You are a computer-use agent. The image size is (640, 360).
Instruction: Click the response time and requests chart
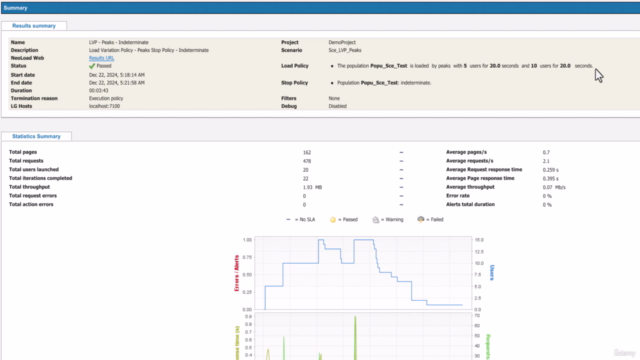click(x=363, y=337)
